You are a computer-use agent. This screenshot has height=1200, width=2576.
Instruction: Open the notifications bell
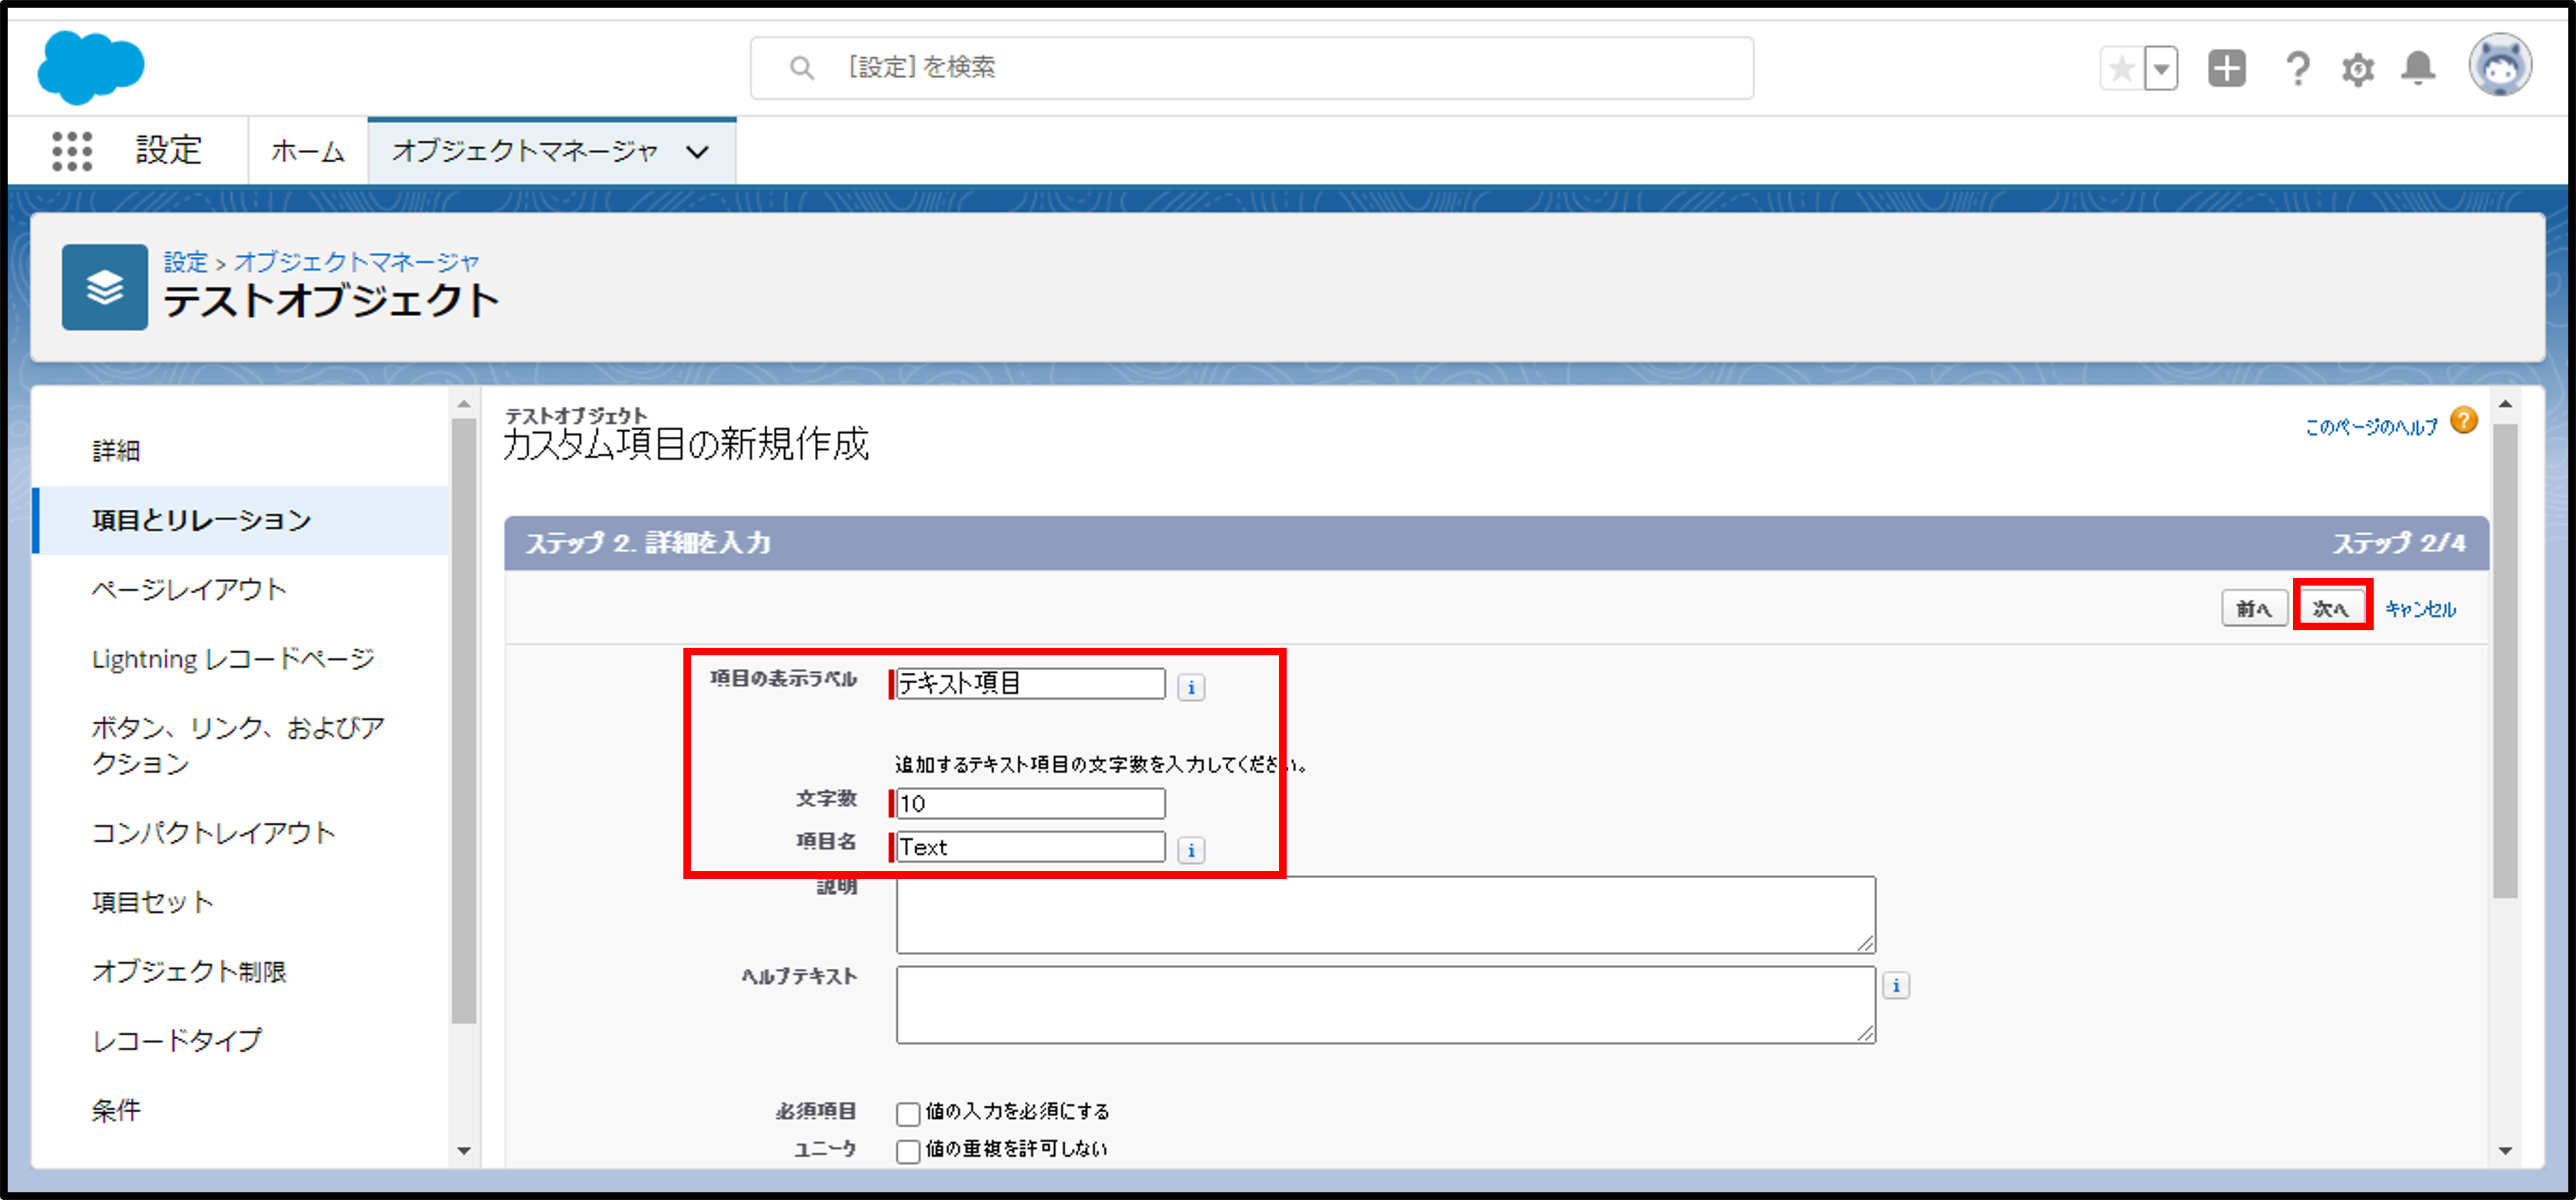click(2418, 68)
